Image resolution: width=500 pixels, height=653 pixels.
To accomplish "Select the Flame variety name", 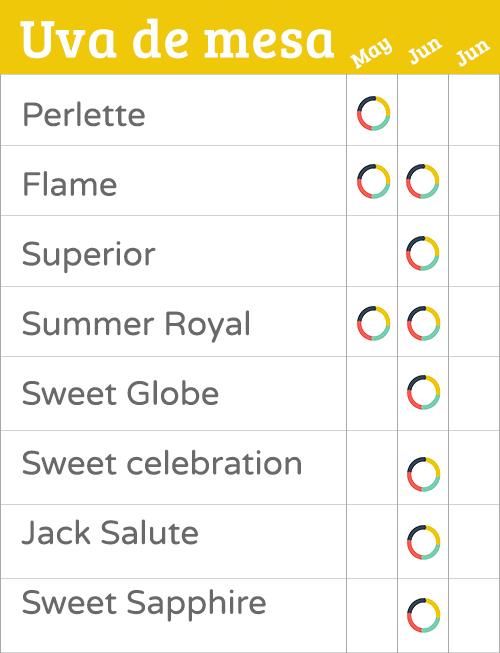I will 70,184.
